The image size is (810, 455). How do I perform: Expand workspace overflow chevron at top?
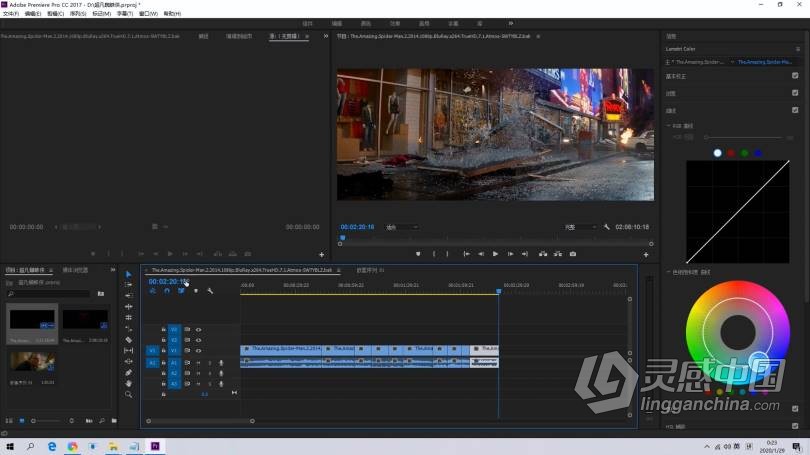tap(511, 23)
